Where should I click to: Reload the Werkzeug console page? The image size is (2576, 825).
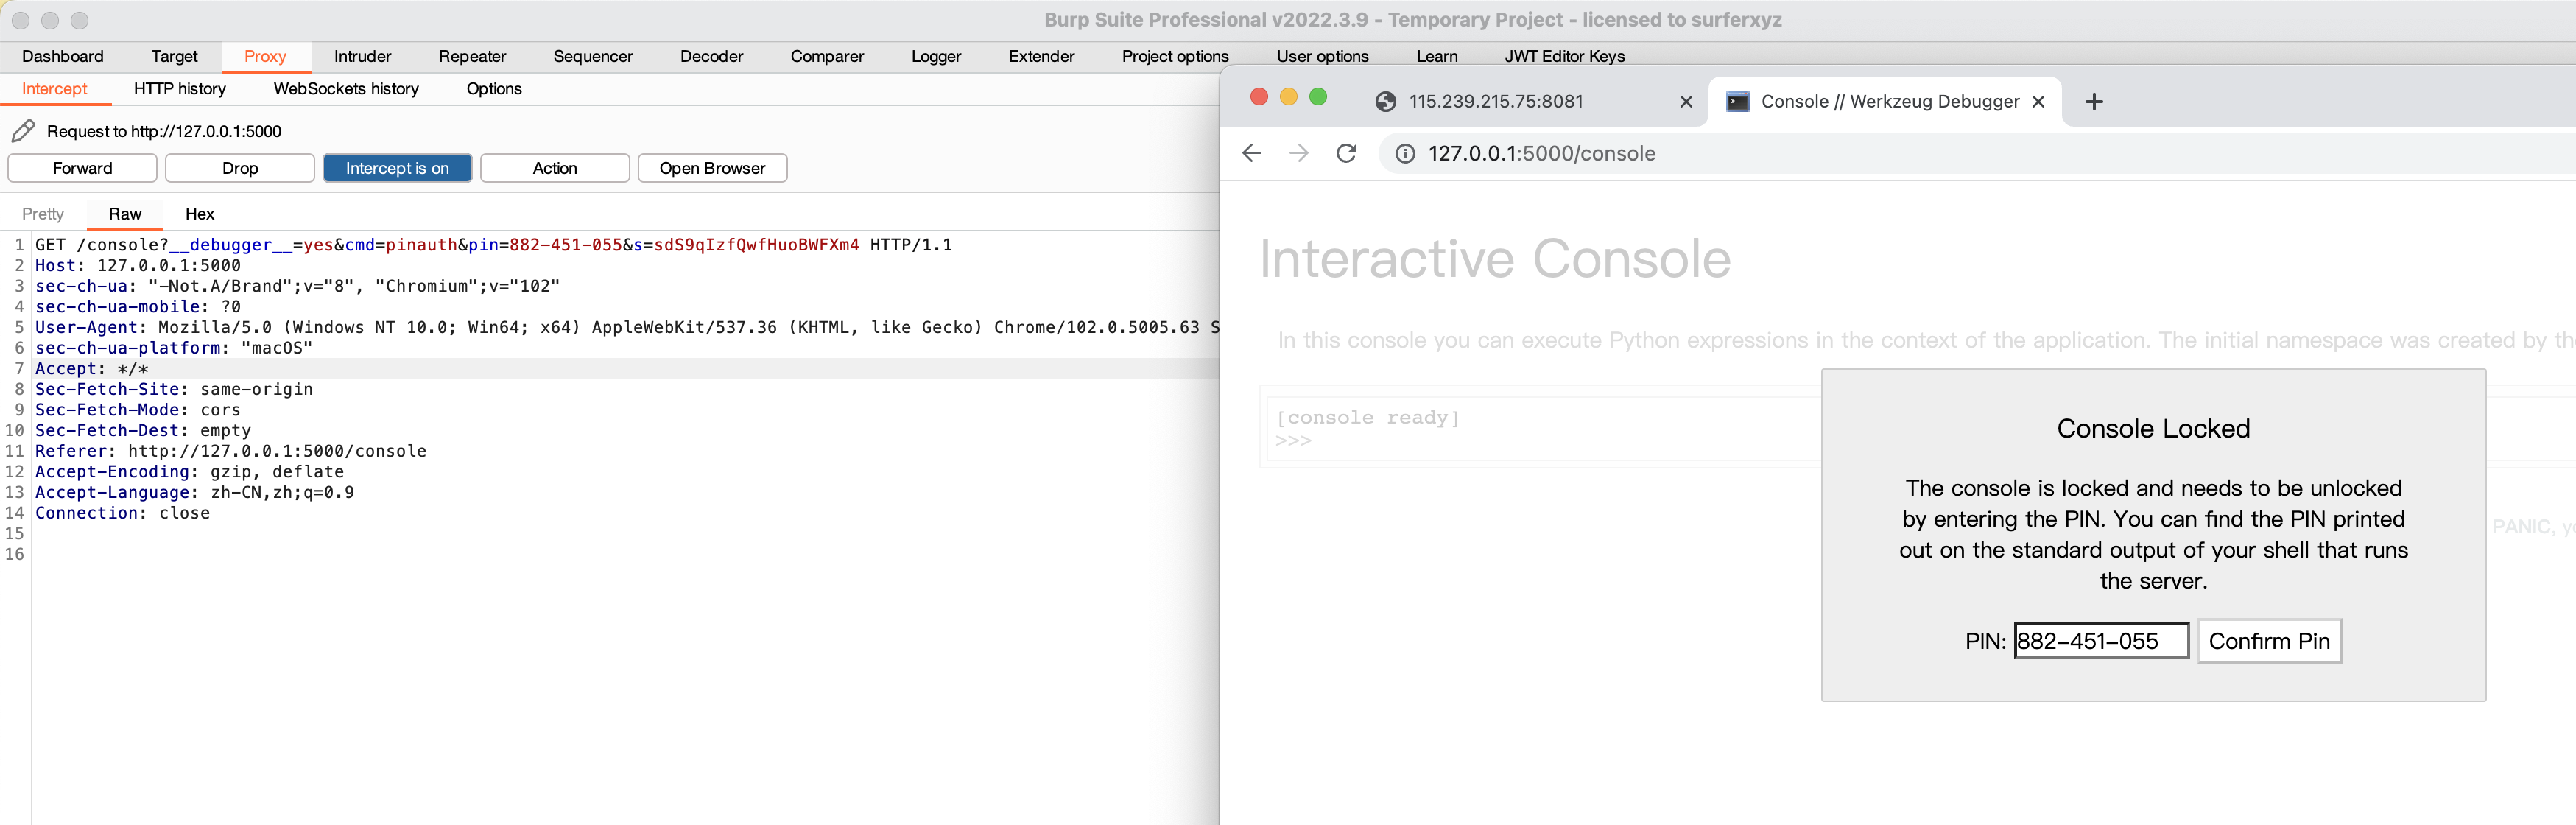pos(1346,153)
